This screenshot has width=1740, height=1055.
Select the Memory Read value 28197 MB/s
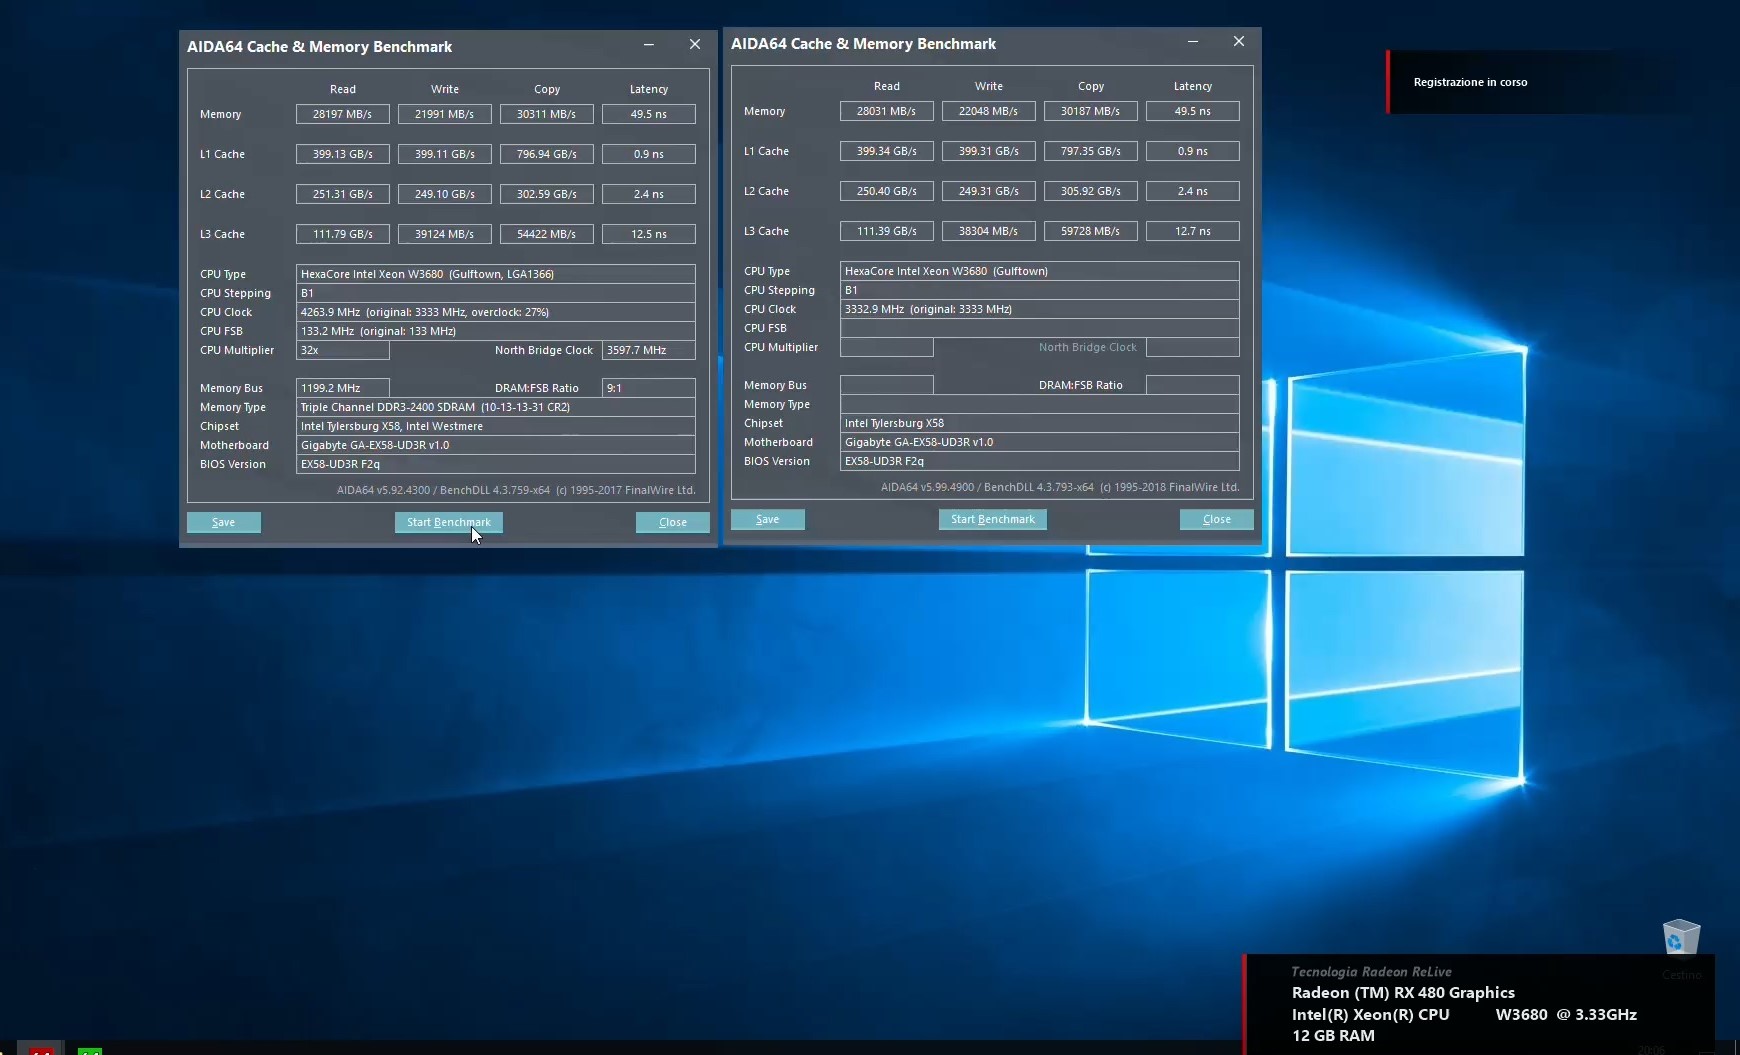tap(343, 114)
